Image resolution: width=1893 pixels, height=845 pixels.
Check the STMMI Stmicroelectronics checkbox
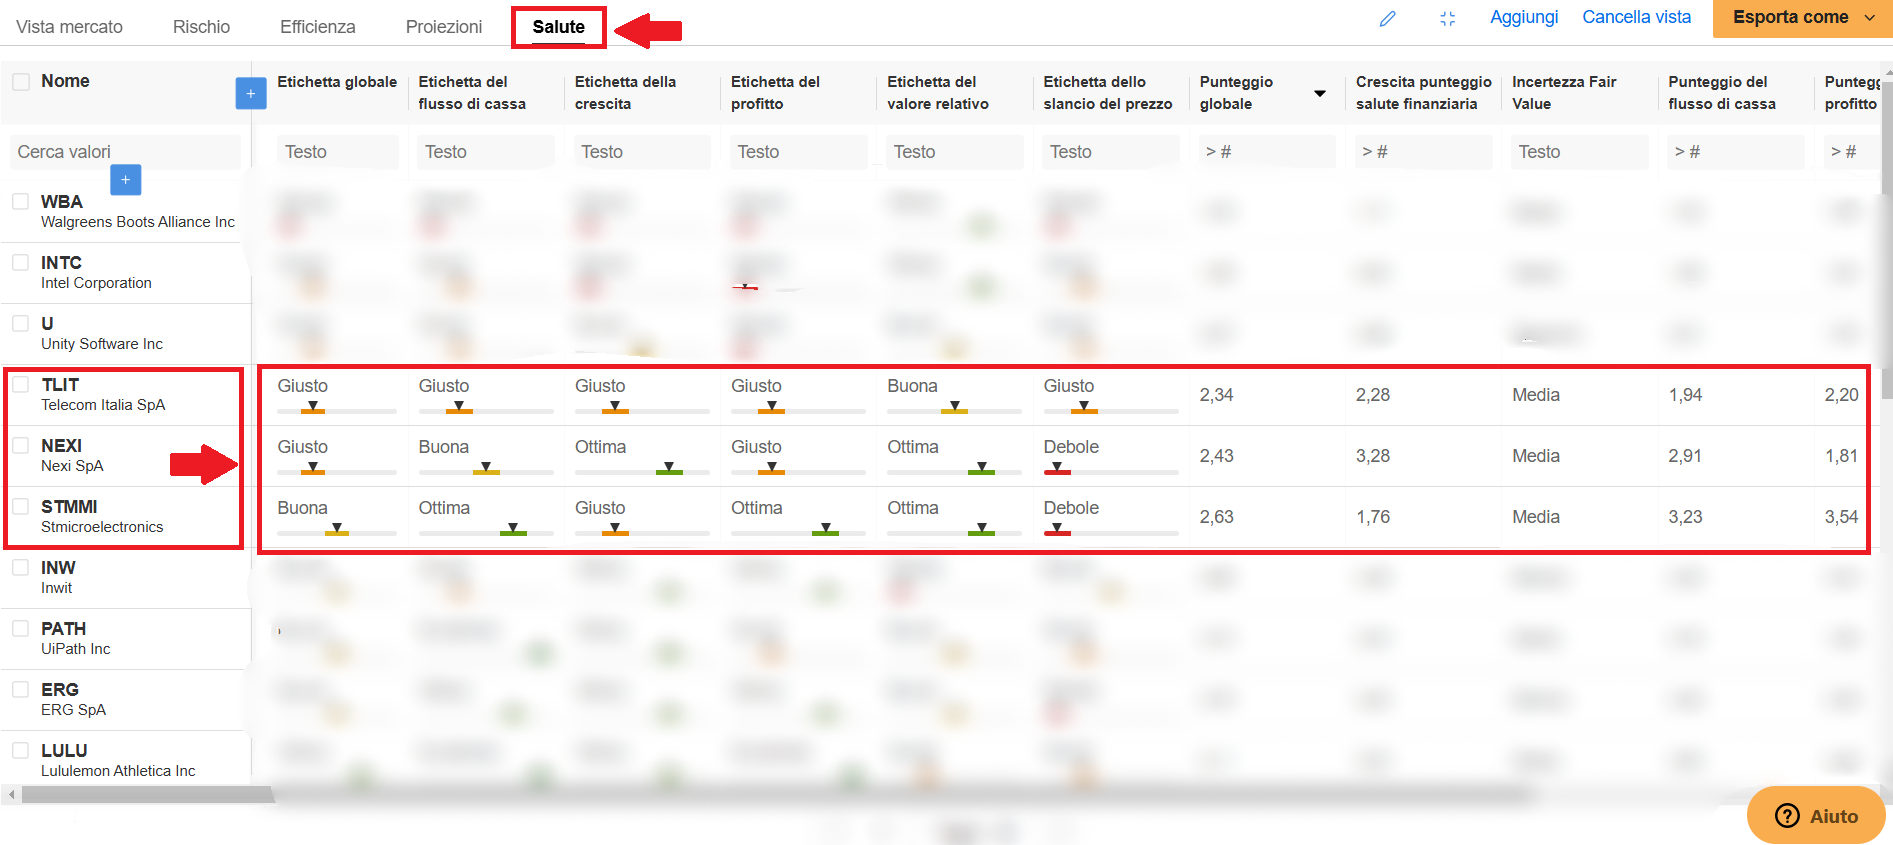pyautogui.click(x=20, y=506)
